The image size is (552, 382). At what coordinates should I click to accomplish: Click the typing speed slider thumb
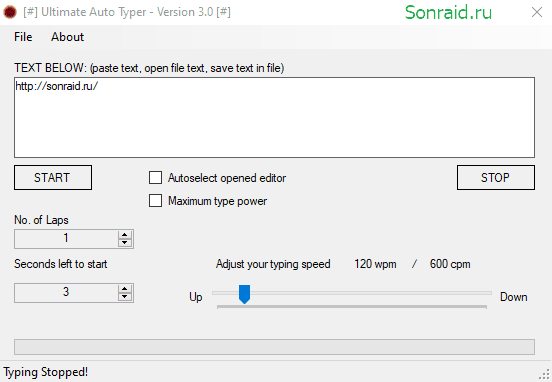pos(244,294)
